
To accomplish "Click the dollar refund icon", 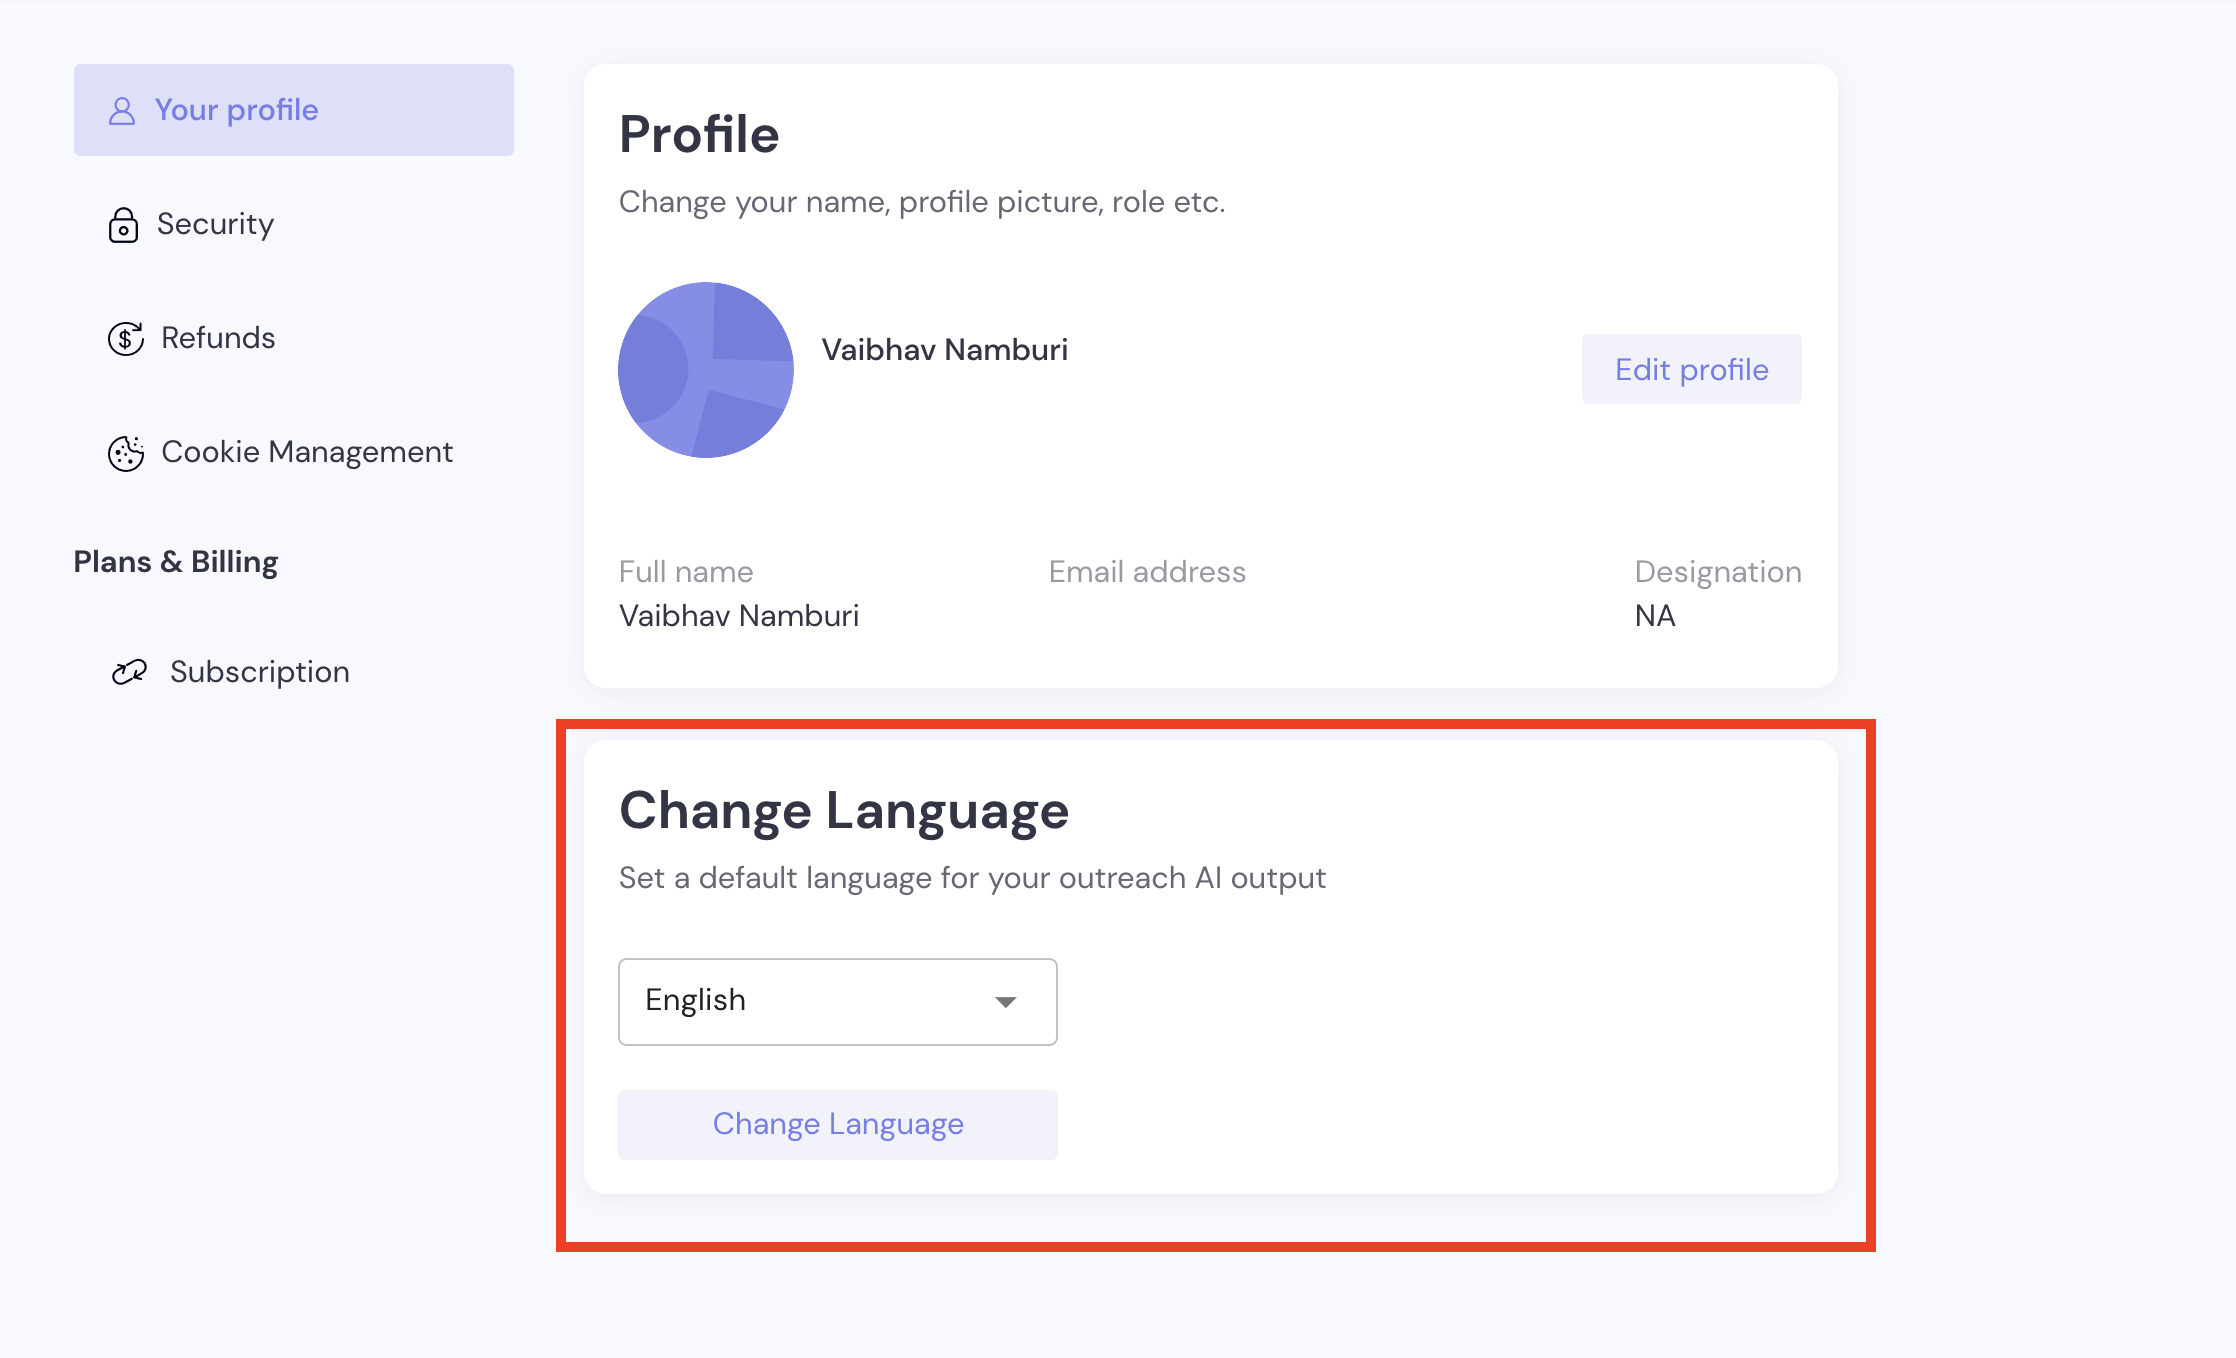I will 125,339.
